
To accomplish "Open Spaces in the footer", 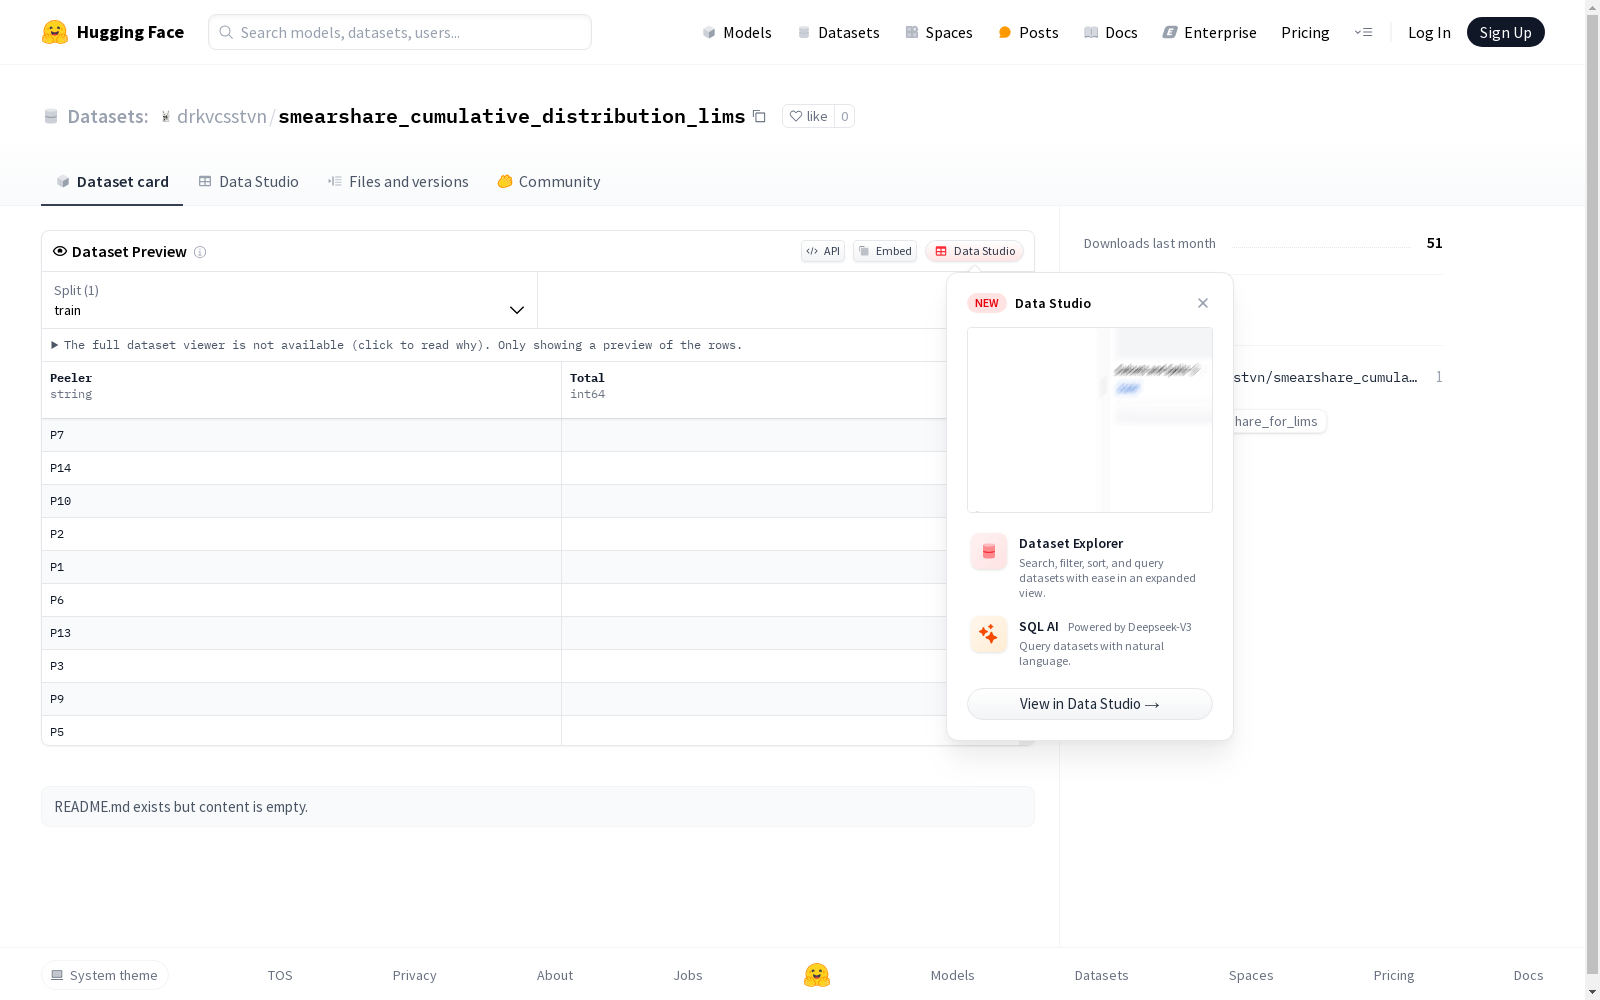I will pyautogui.click(x=1251, y=975).
